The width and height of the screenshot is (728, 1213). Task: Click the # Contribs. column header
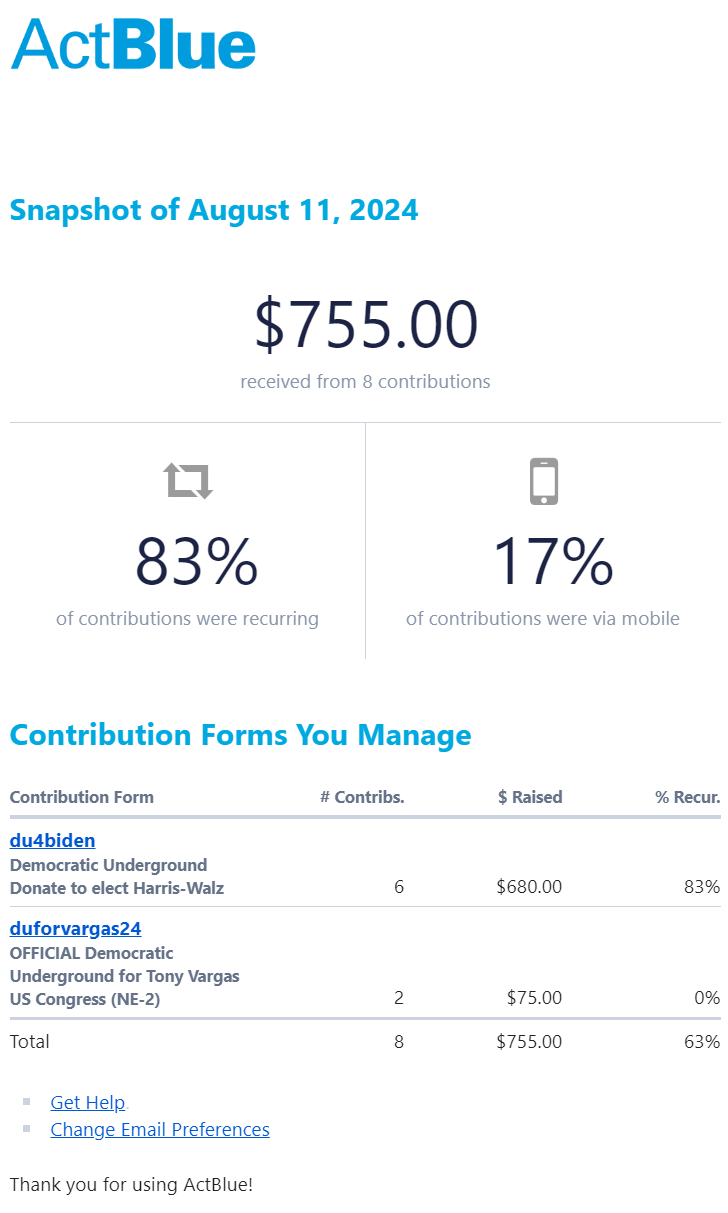(362, 797)
